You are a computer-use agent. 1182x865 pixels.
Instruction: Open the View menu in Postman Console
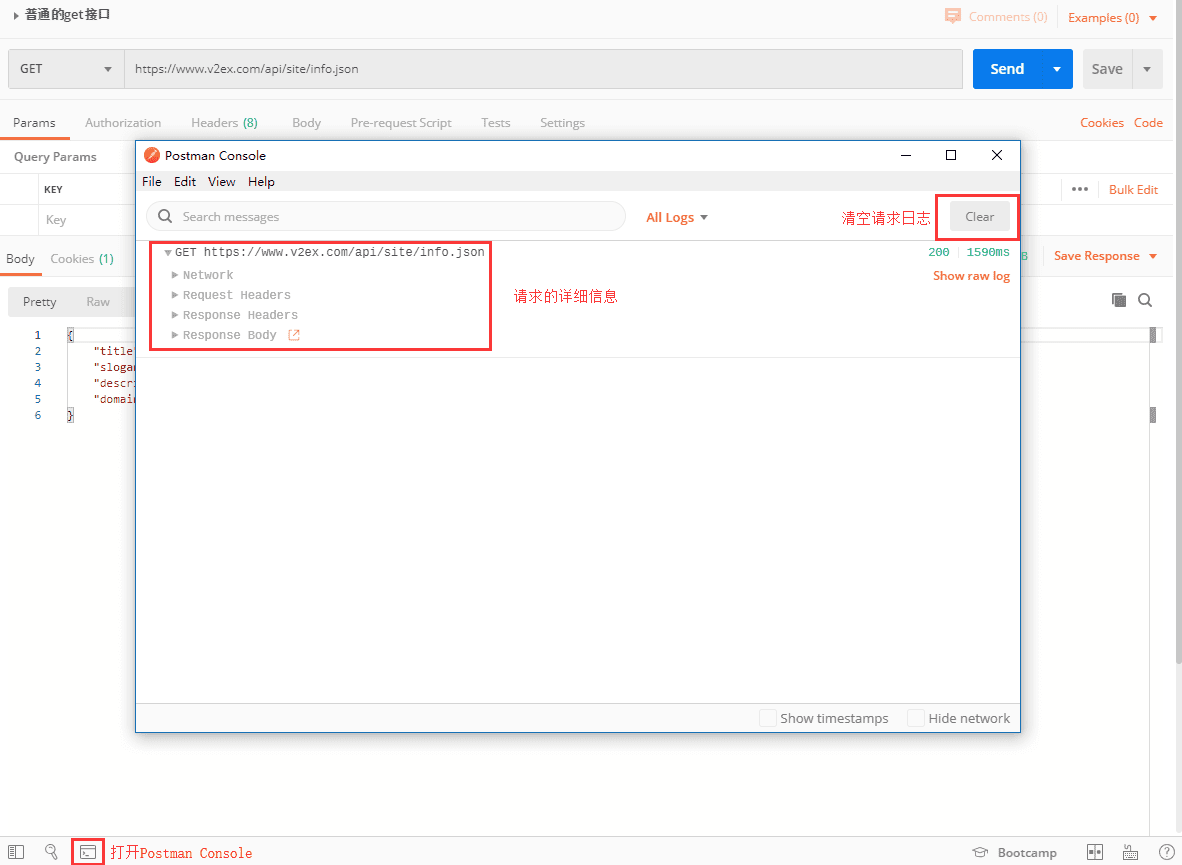tap(222, 182)
